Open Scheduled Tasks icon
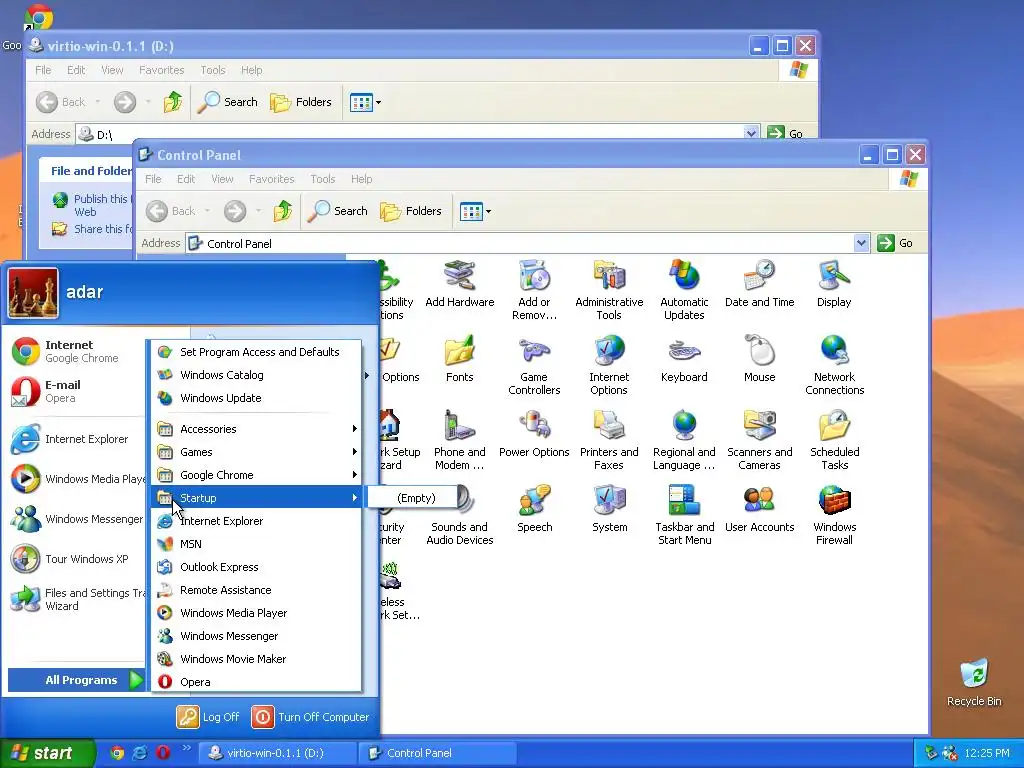Viewport: 1024px width, 768px height. (x=834, y=440)
